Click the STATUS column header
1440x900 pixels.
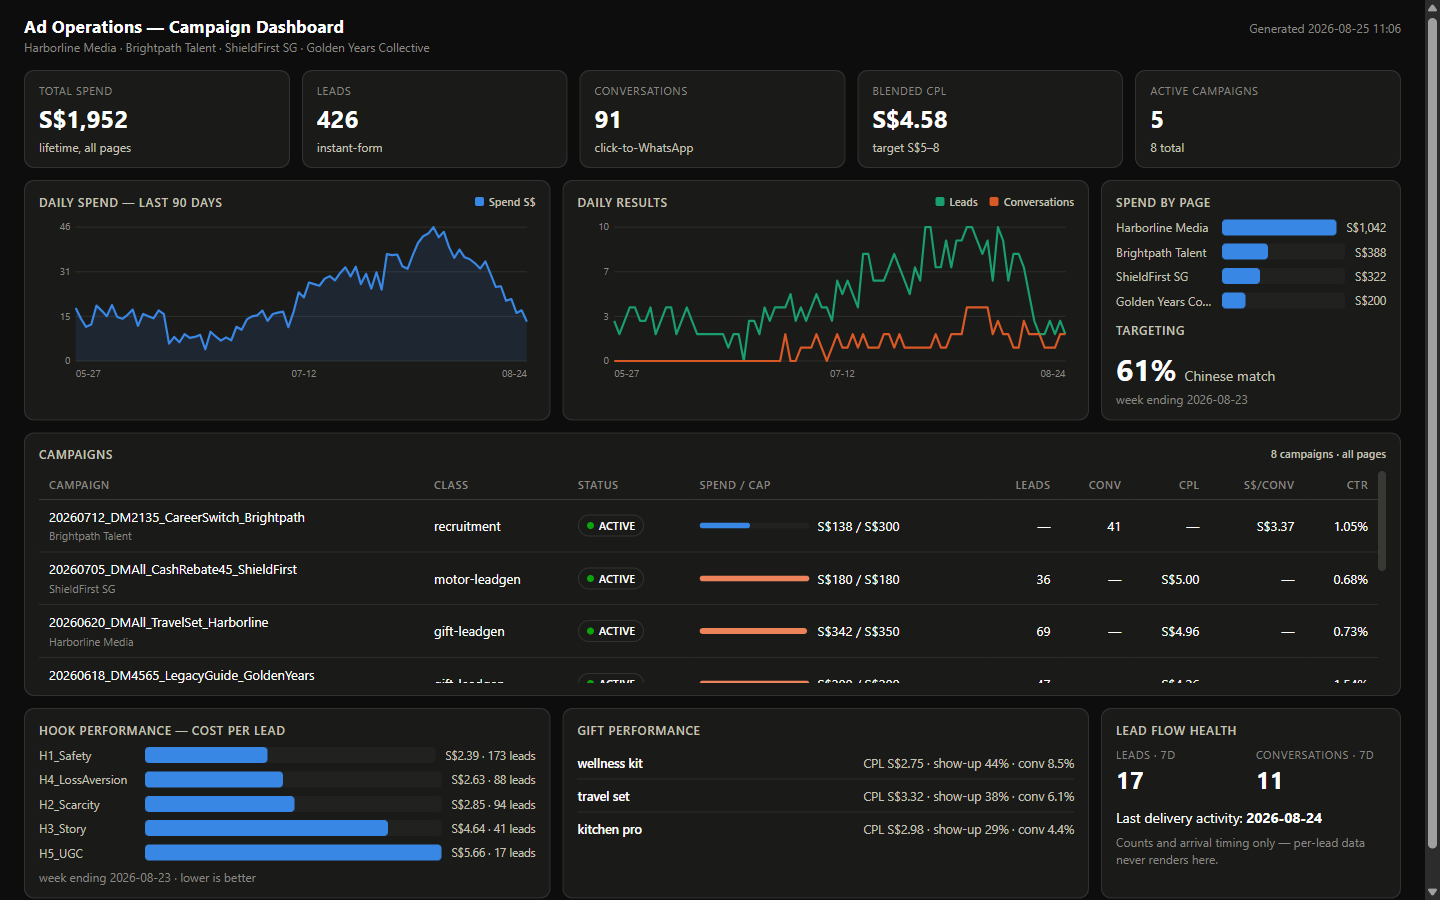tap(598, 485)
